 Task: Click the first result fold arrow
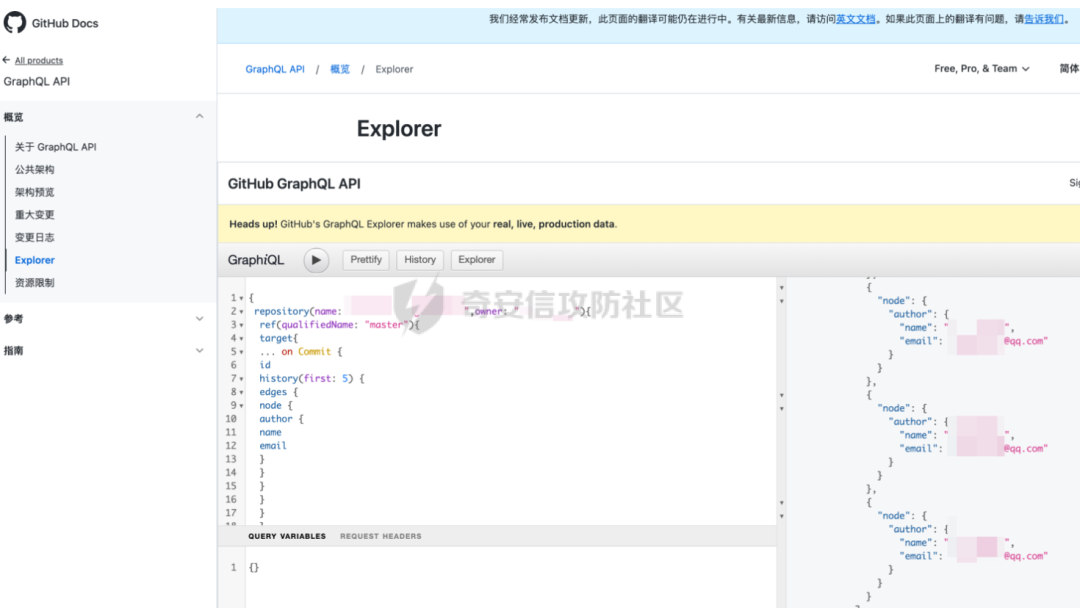click(x=781, y=288)
